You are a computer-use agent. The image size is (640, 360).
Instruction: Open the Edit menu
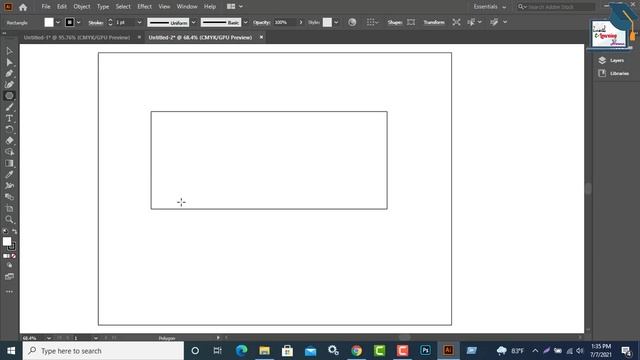tap(62, 7)
